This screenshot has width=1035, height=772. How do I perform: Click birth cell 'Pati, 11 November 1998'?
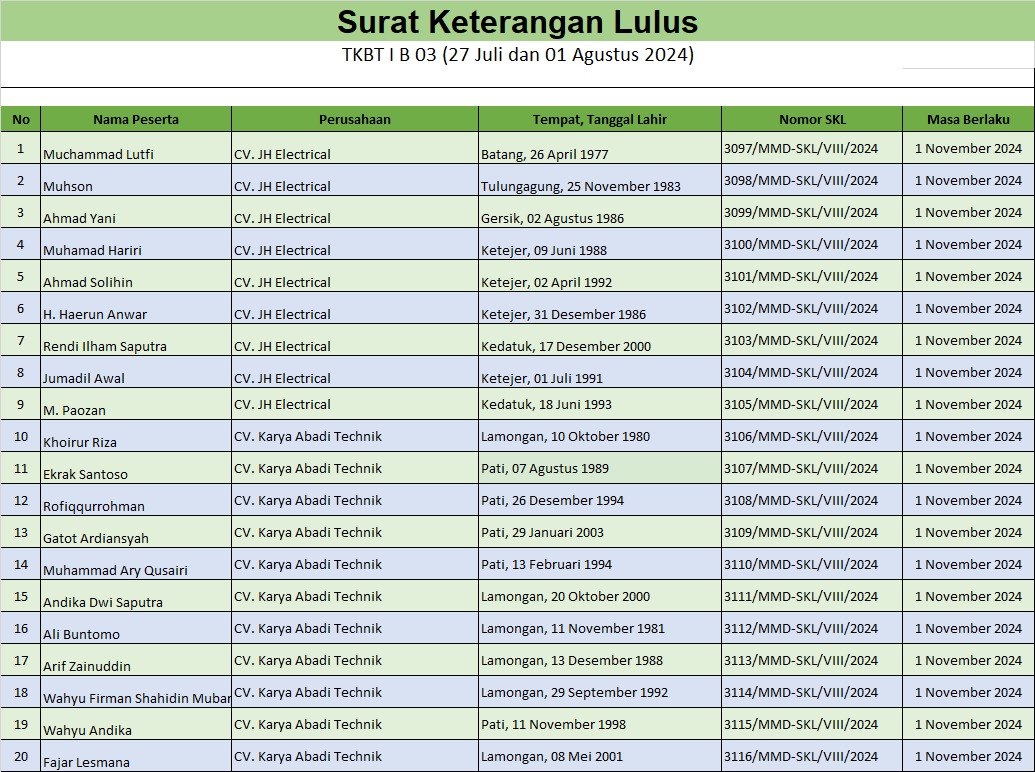coord(599,724)
